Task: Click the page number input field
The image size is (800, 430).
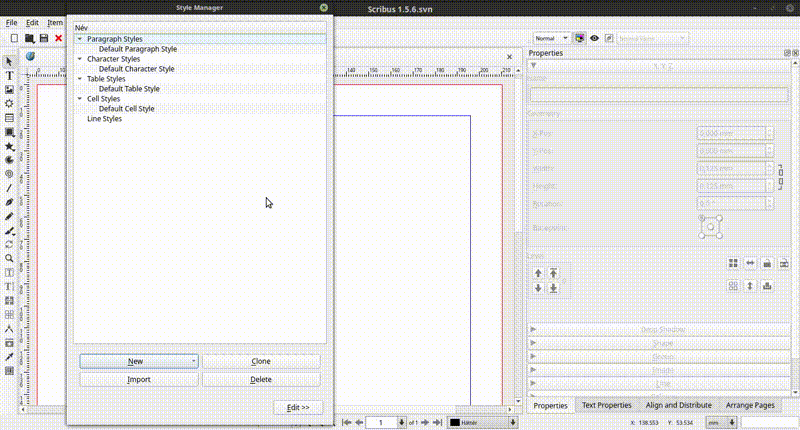Action: pyautogui.click(x=381, y=423)
